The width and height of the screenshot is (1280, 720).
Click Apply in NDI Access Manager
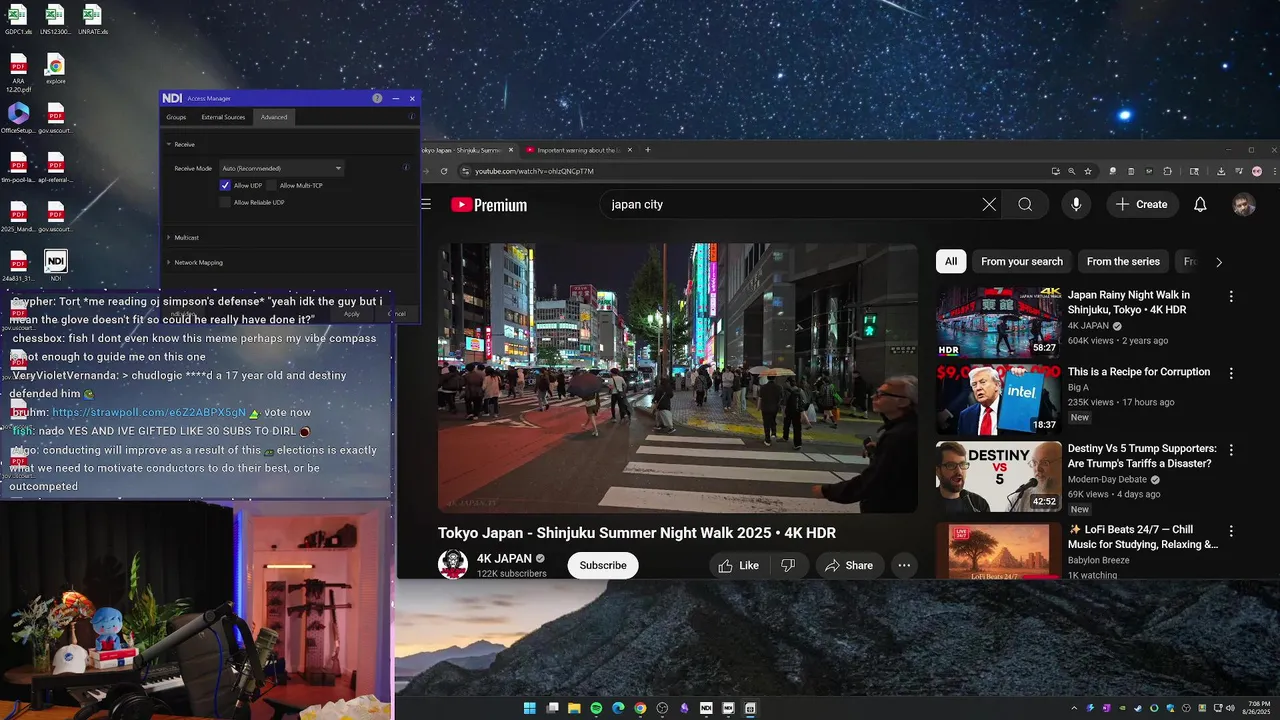pos(352,314)
